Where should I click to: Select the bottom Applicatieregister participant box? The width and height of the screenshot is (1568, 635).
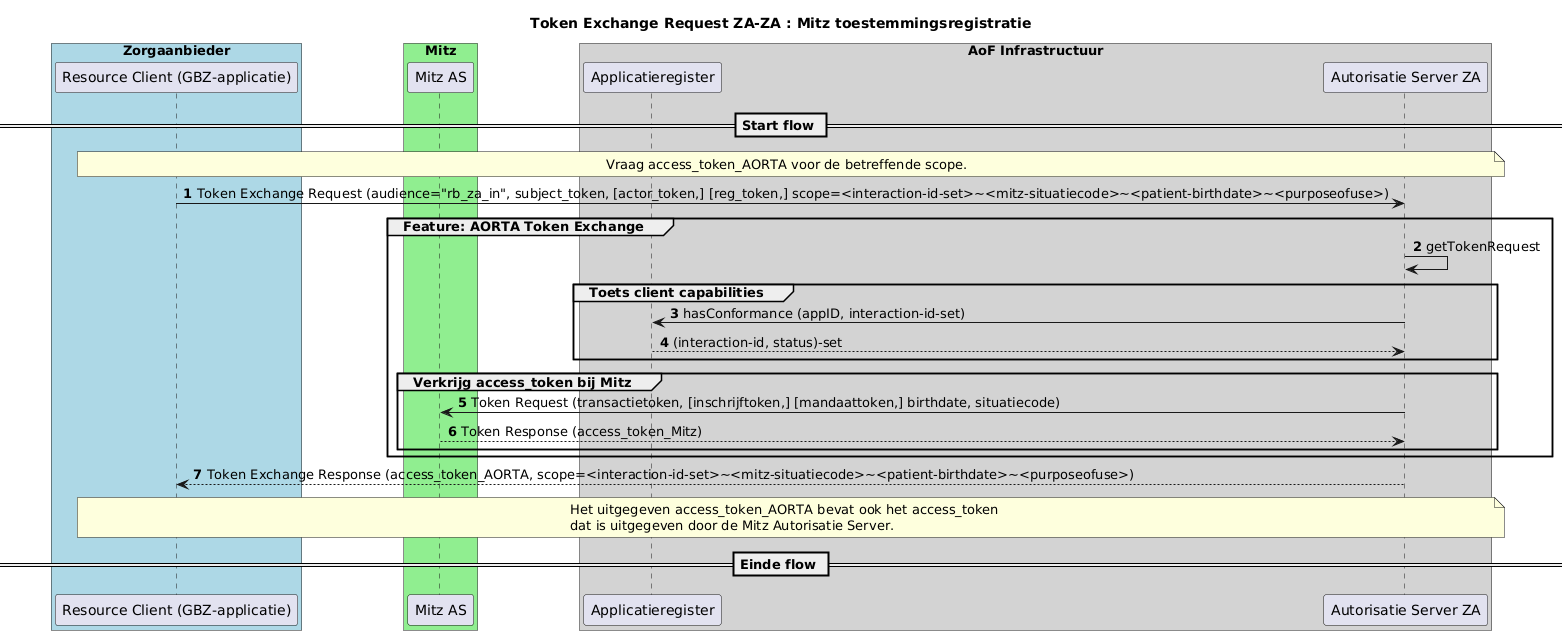click(651, 609)
